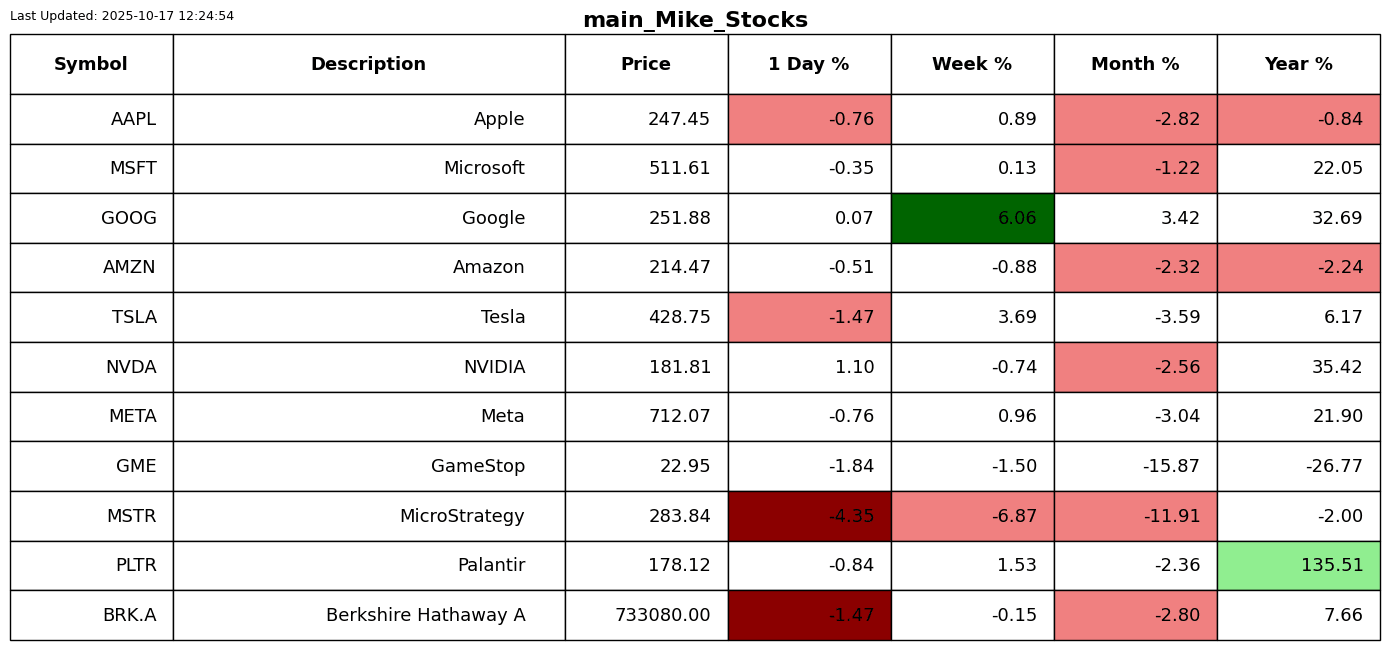Click the Description column header
Image resolution: width=1390 pixels, height=650 pixels.
(368, 65)
